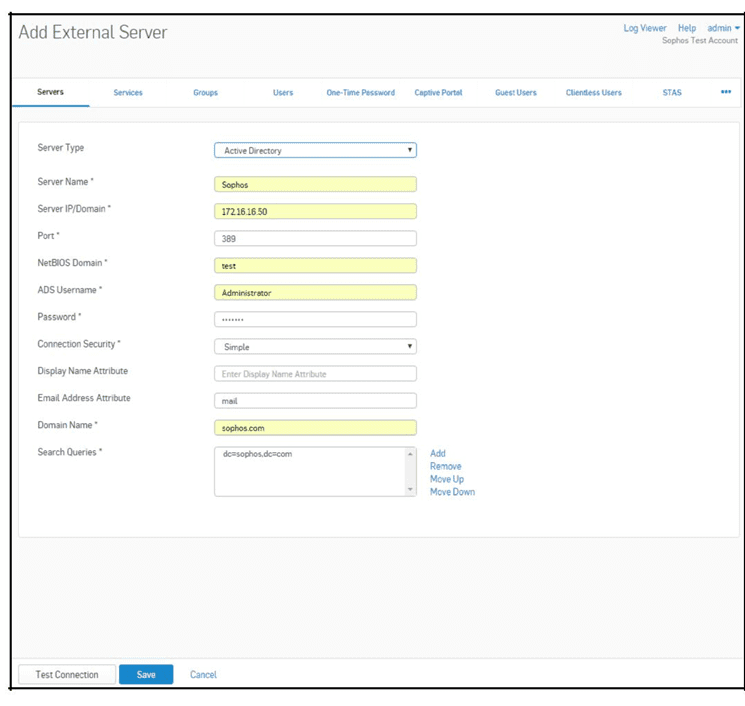Save the external server settings

146,674
